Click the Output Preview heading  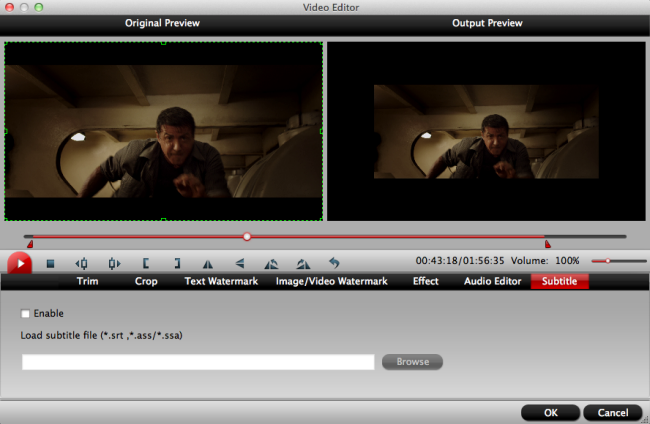coord(487,23)
